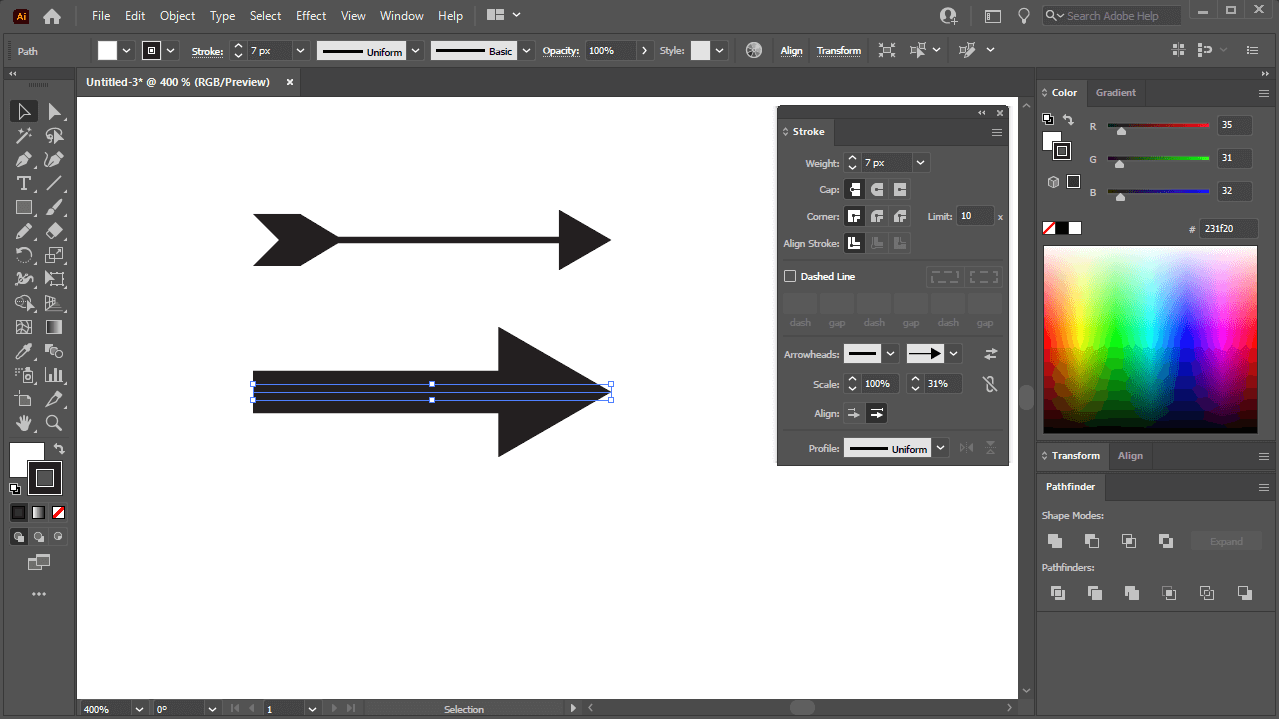
Task: Choose Bevel Join corner option
Action: coord(900,216)
